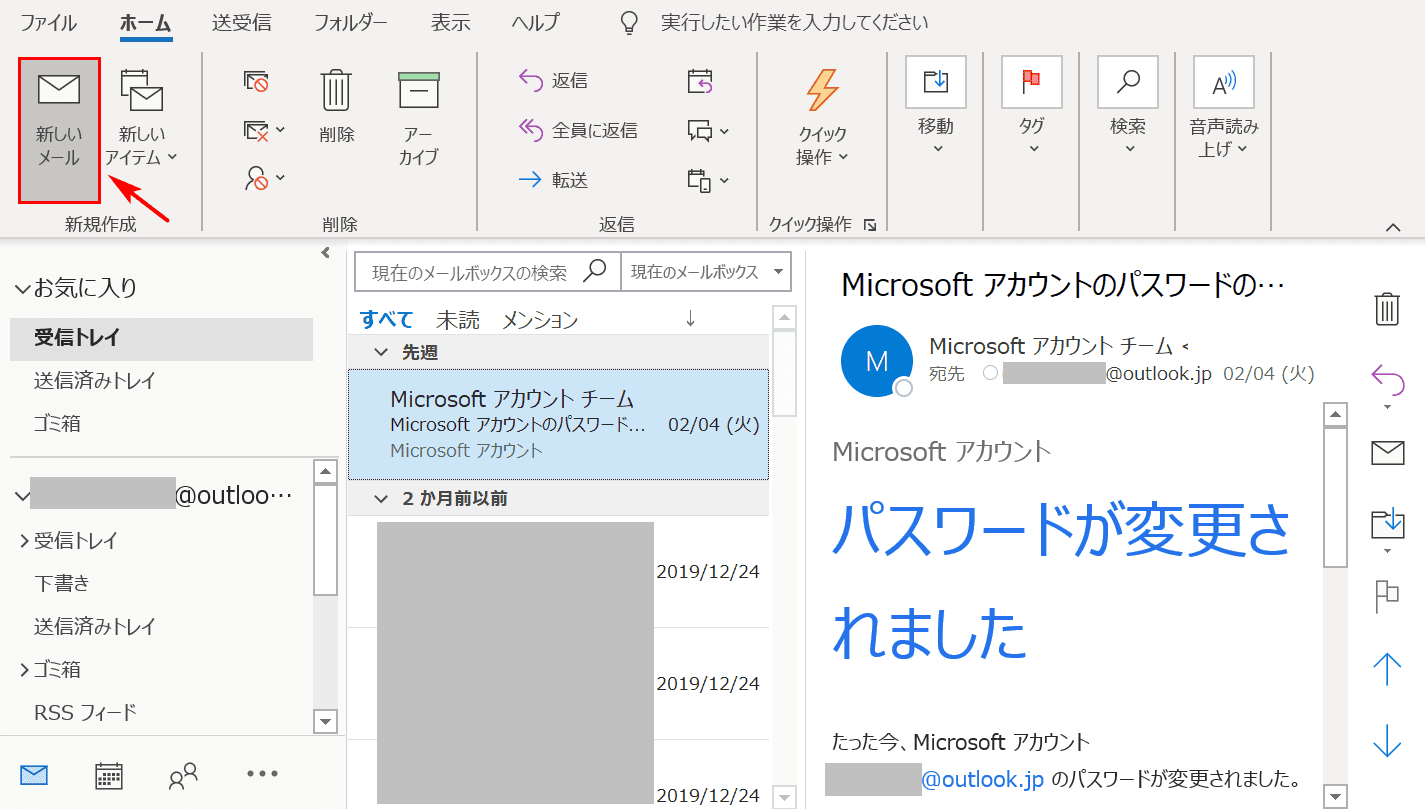Collapse the 先週 message group
Screen dimensions: 1425x809
[x=380, y=353]
